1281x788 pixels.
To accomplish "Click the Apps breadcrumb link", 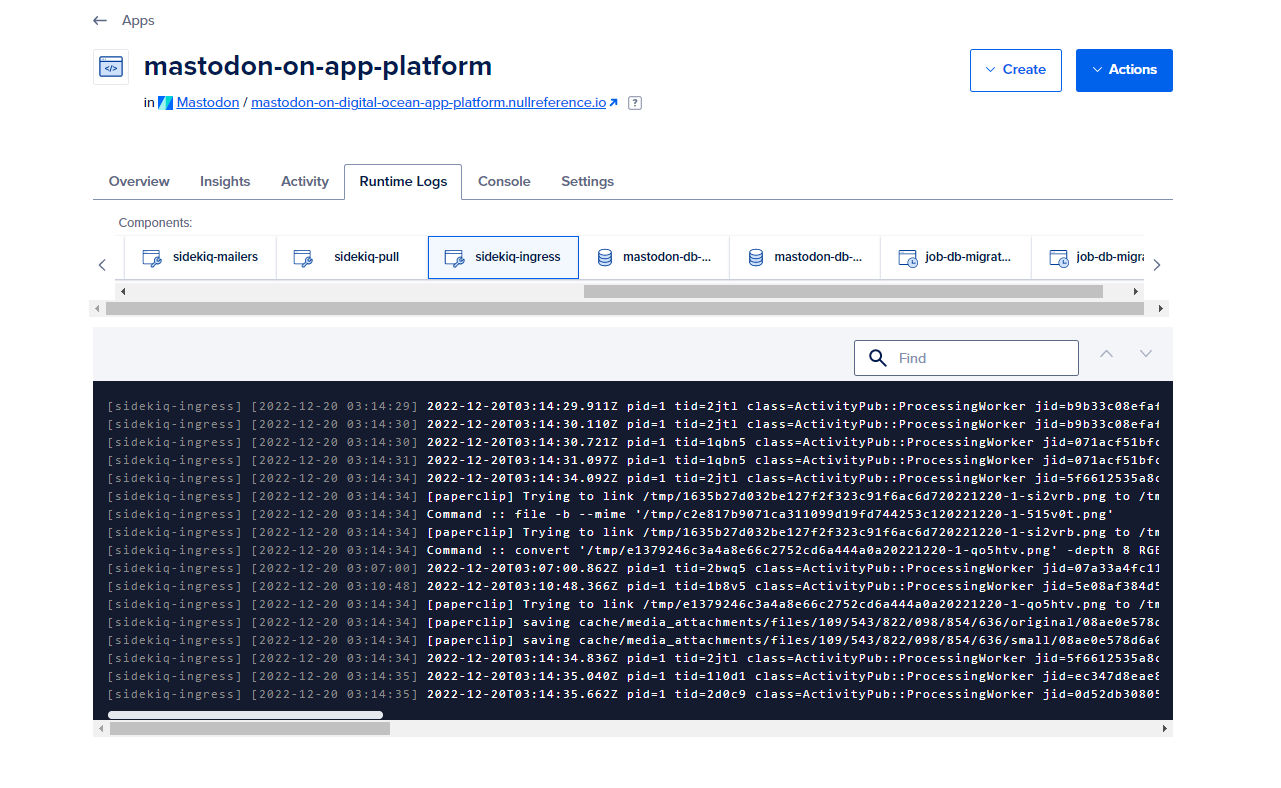I will [x=138, y=20].
